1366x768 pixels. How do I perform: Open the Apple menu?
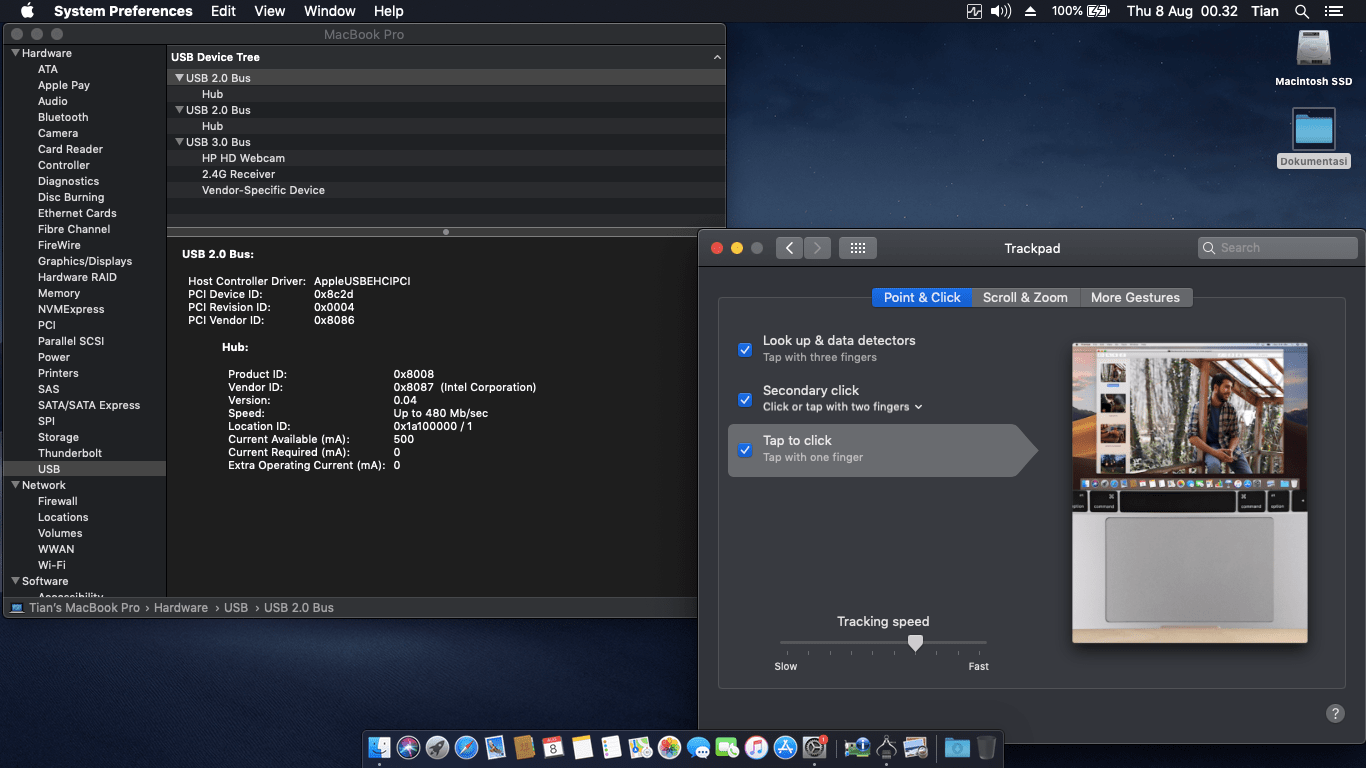click(x=27, y=11)
